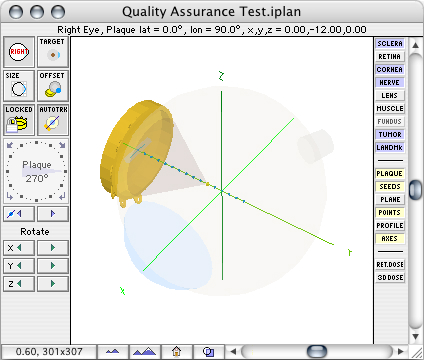
Task: Toggle PLAQUE display button
Action: click(390, 174)
